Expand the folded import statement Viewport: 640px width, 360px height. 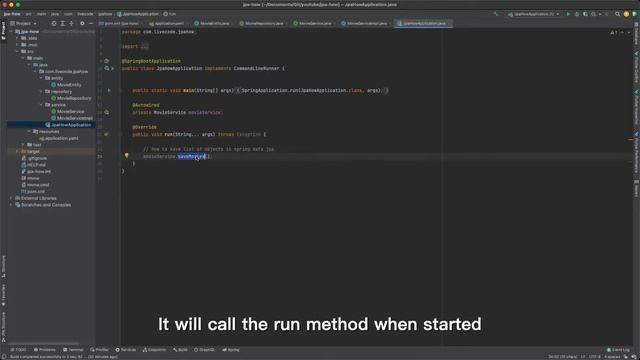tap(144, 47)
